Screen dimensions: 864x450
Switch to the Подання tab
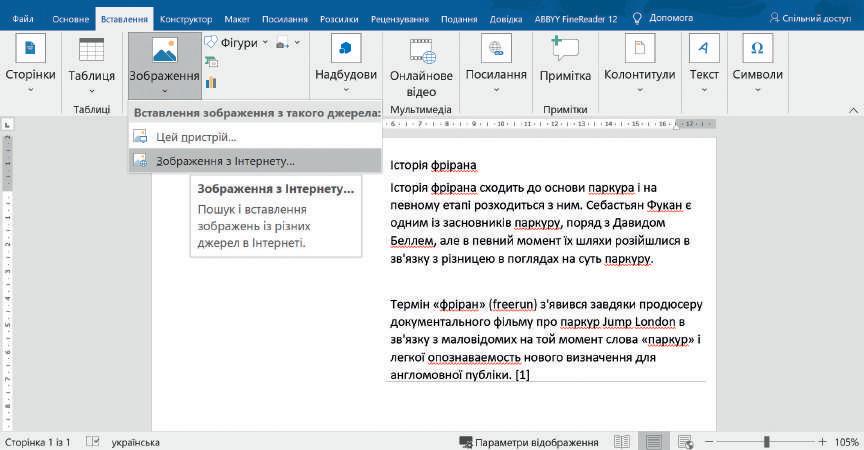tap(459, 19)
